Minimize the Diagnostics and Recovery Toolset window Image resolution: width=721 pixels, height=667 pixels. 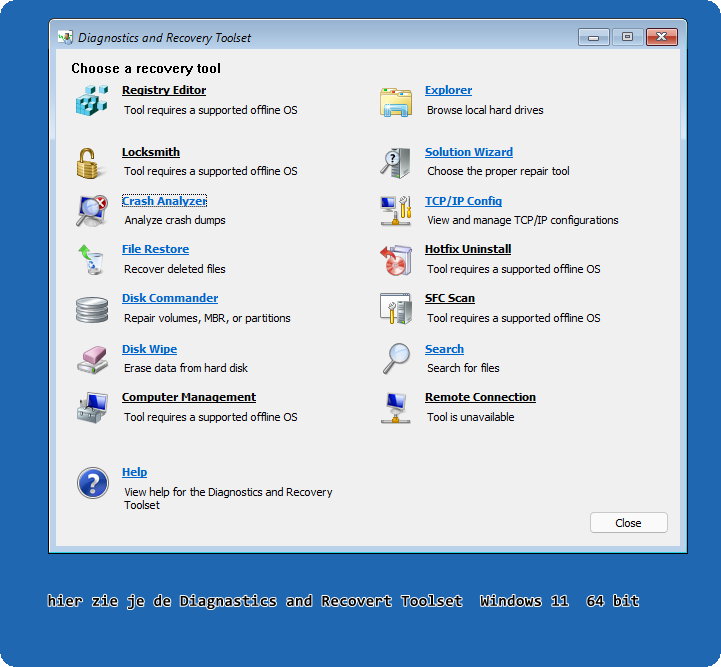(594, 37)
